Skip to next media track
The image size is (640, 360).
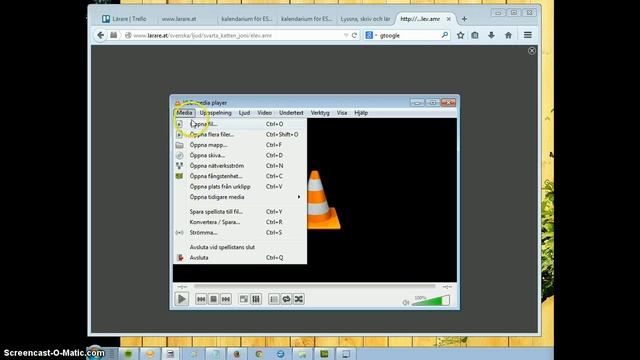point(226,299)
